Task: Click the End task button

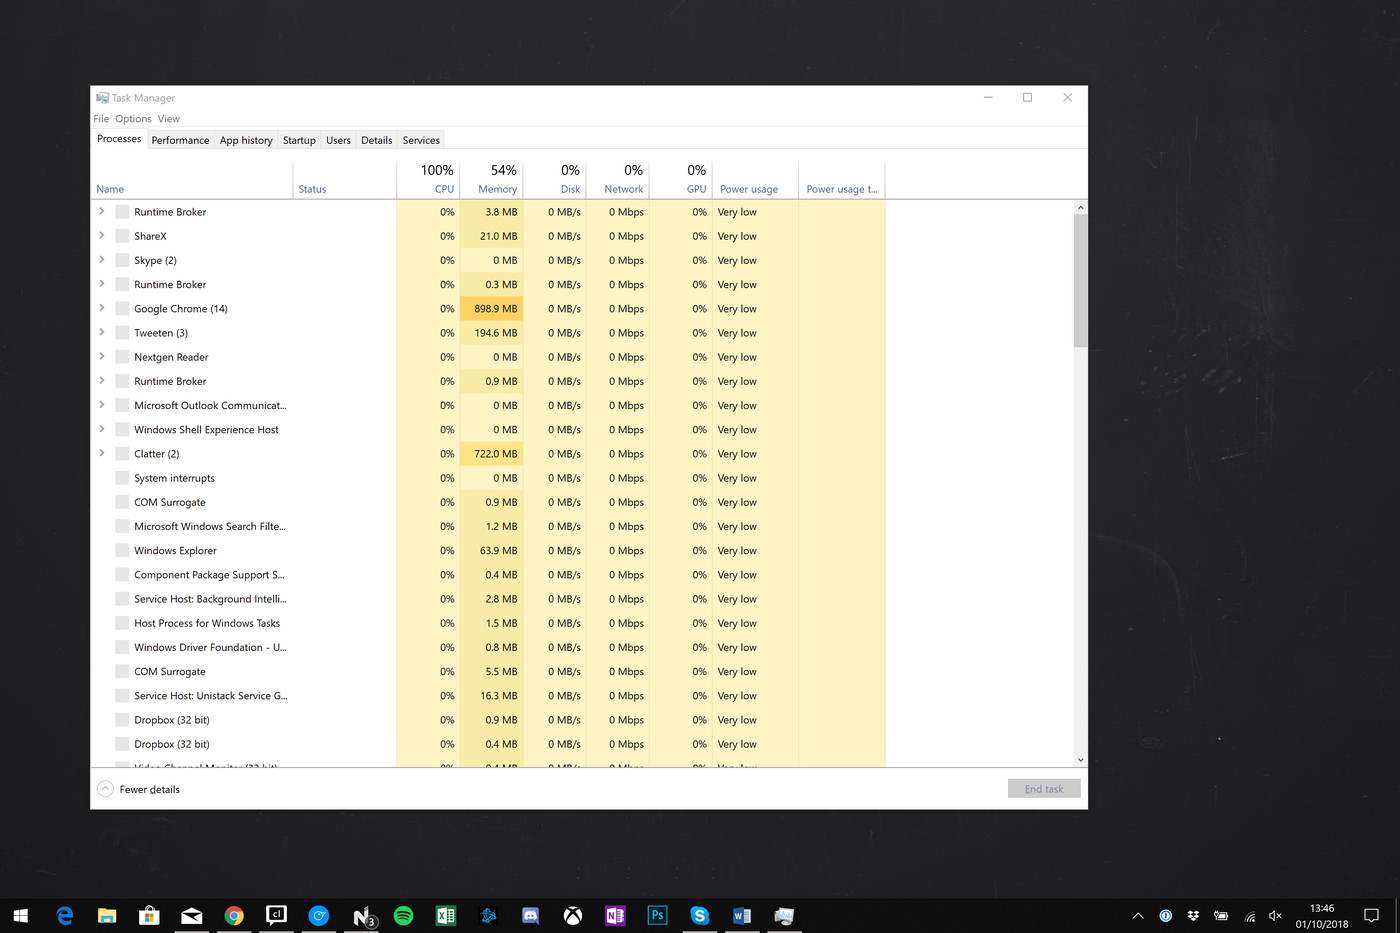Action: click(x=1044, y=789)
